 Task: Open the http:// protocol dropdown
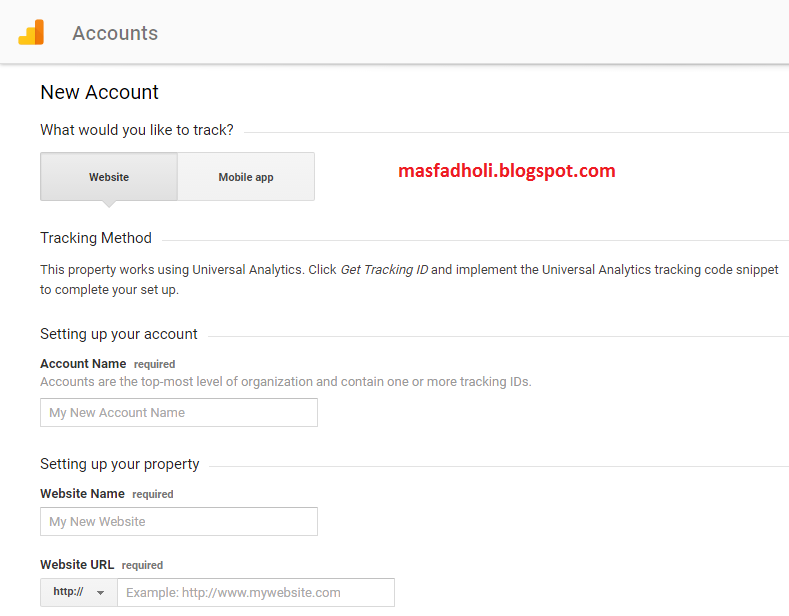coord(78,592)
